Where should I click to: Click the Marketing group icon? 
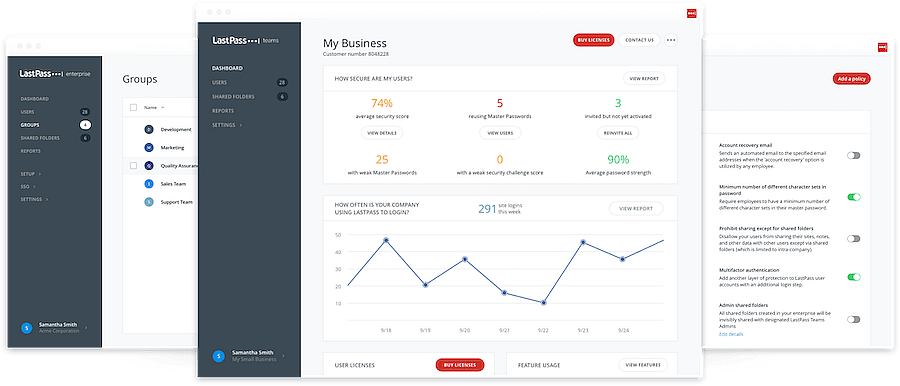[149, 148]
